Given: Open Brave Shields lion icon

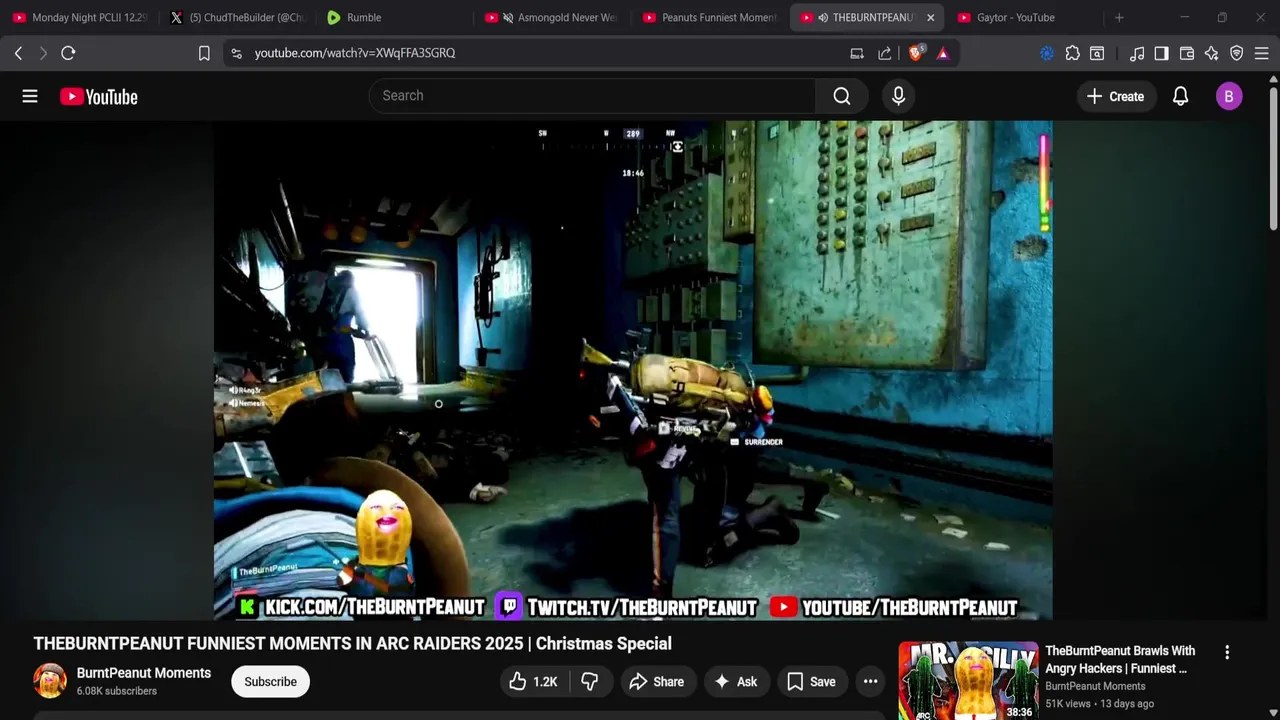Looking at the screenshot, I should [915, 53].
